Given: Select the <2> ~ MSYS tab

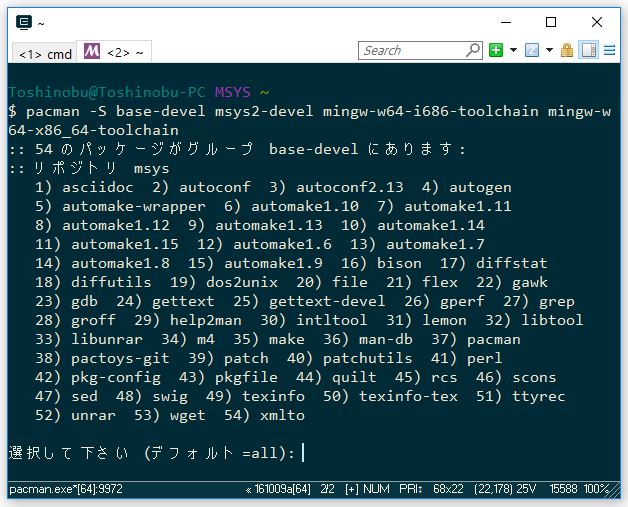Looking at the screenshot, I should [x=114, y=52].
